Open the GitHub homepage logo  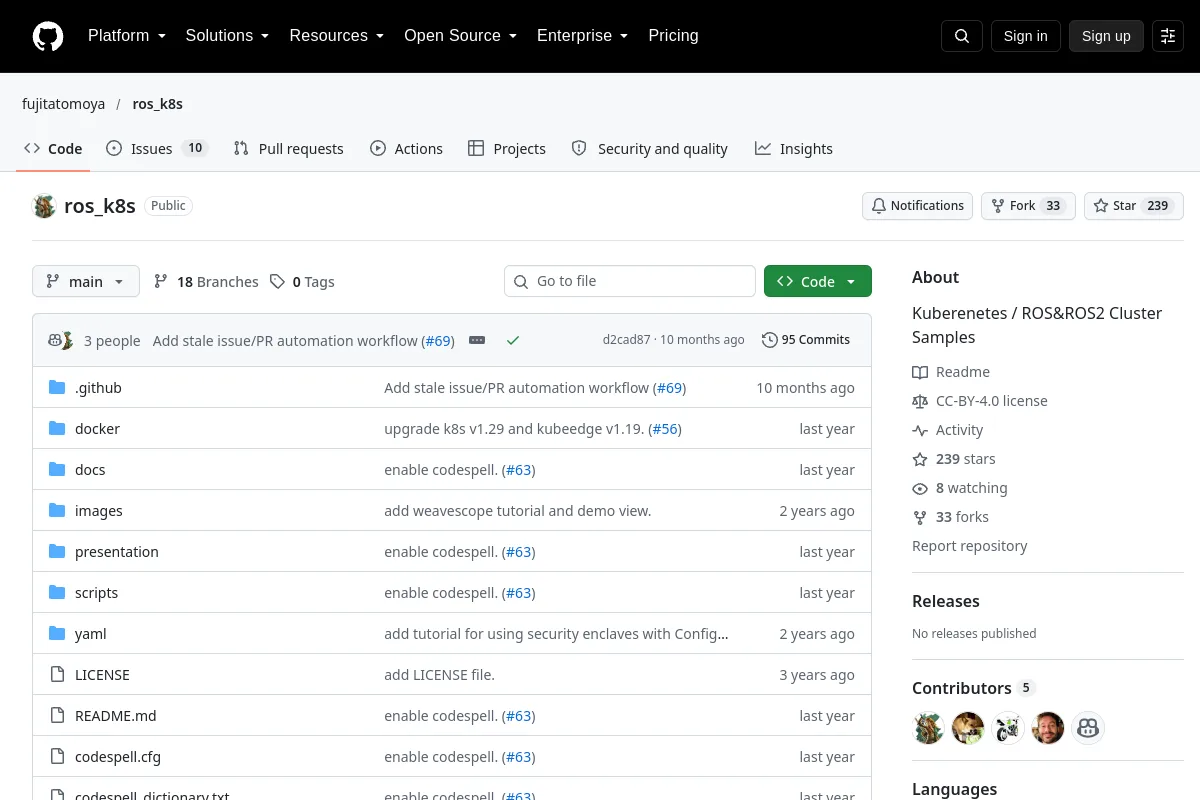[48, 36]
